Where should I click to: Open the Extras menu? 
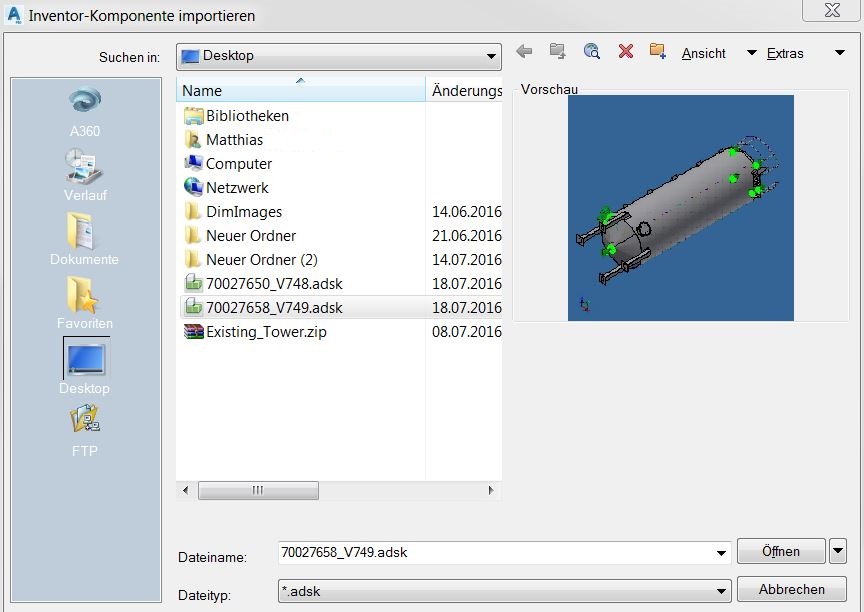click(785, 53)
